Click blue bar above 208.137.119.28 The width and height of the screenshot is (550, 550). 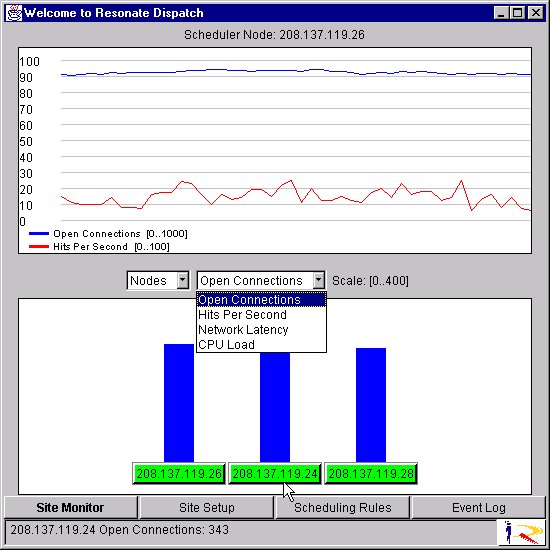[371, 405]
